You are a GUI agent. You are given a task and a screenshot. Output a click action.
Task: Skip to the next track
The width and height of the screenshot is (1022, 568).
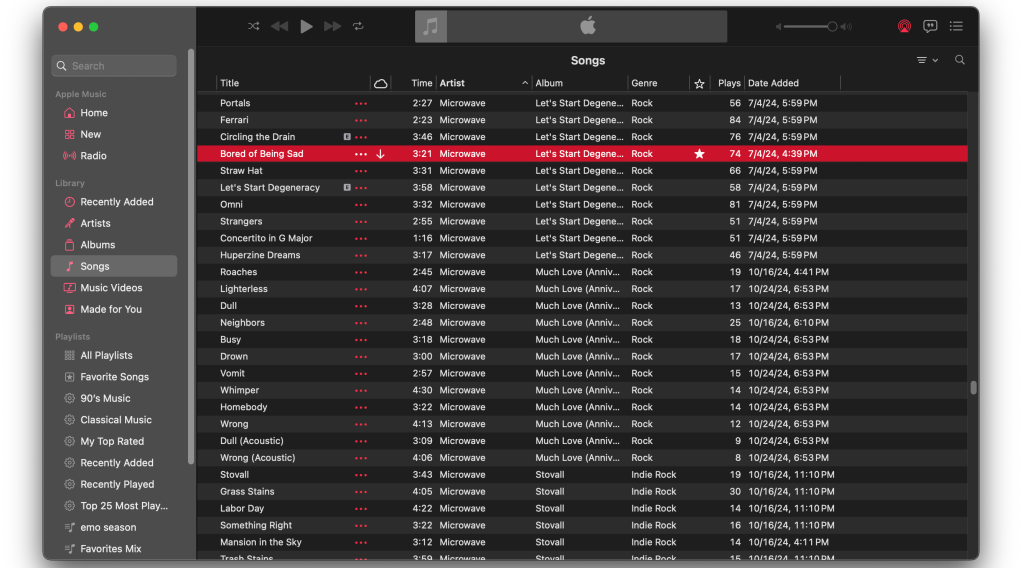(x=332, y=26)
